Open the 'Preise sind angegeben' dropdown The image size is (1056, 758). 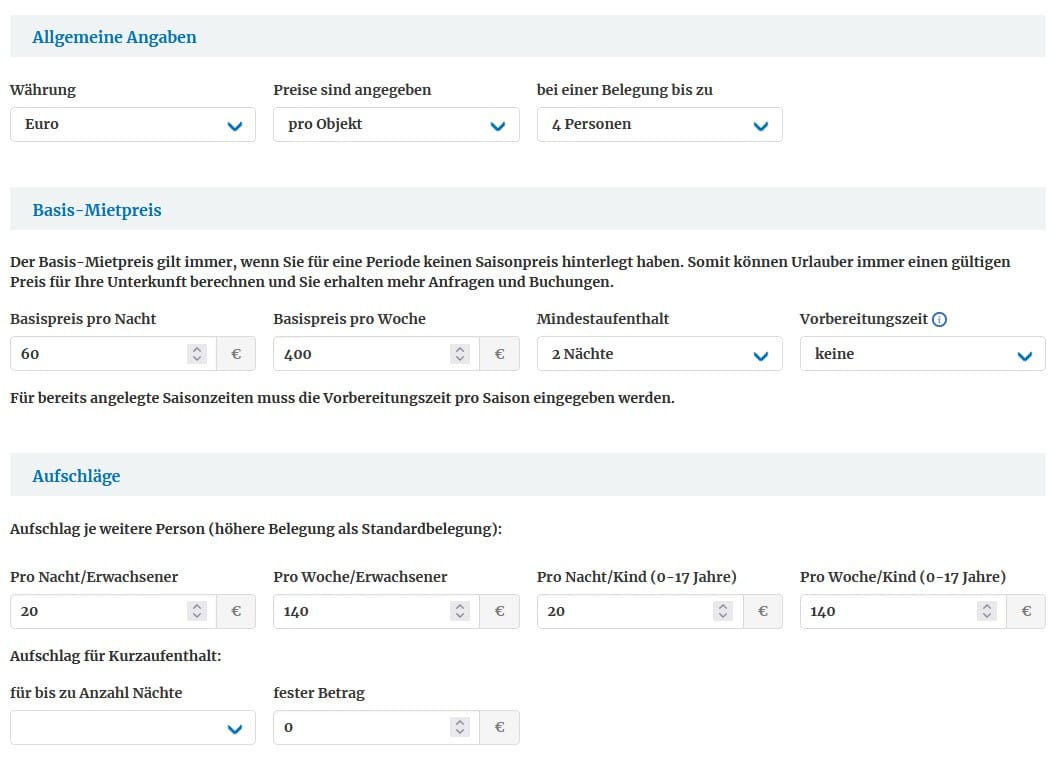[396, 125]
